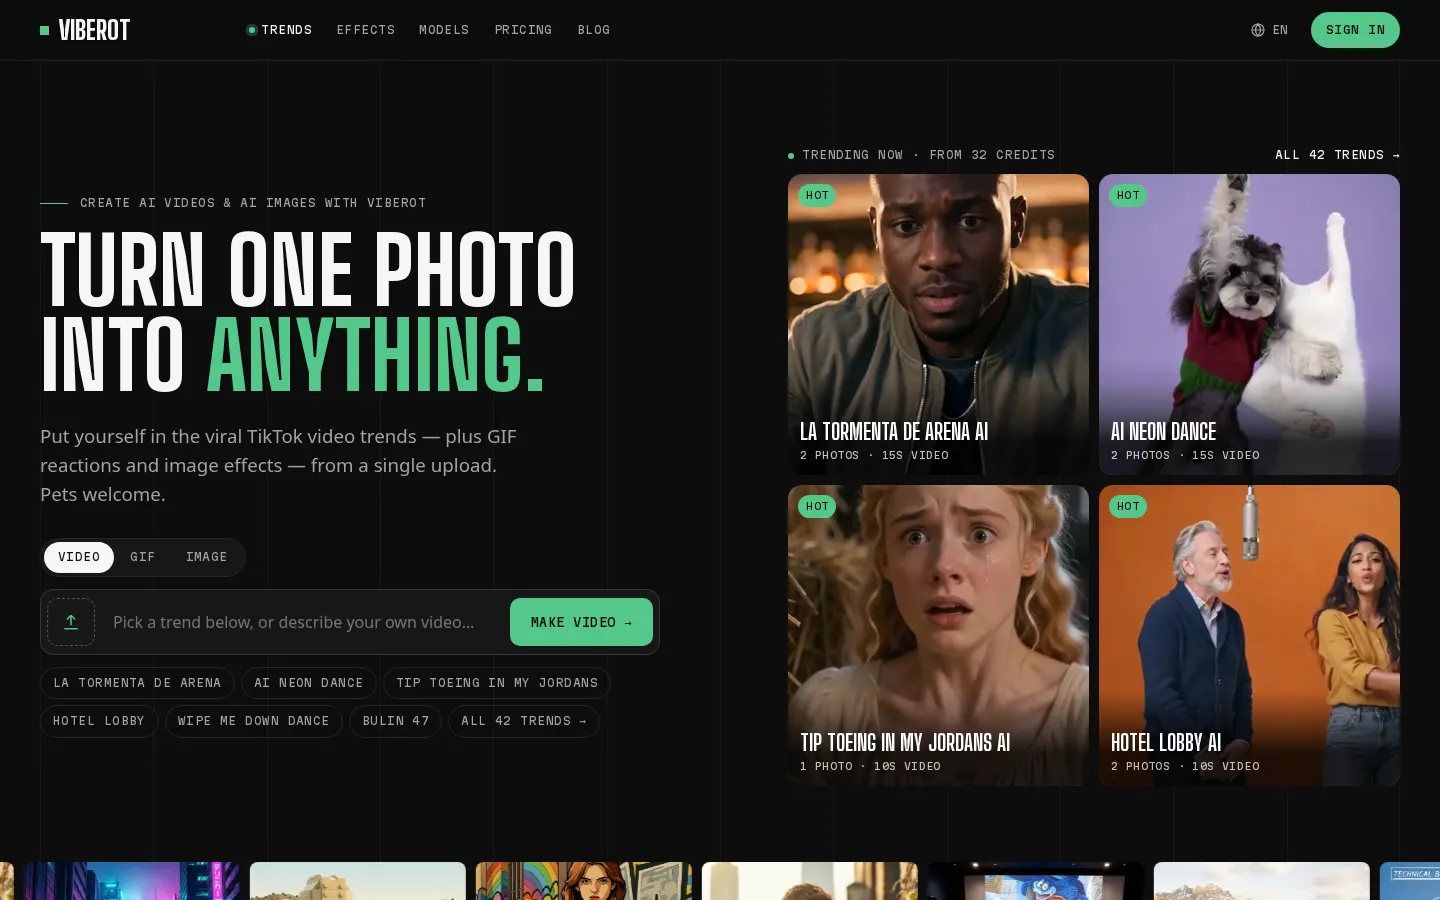Open the Hotel Lobby AI card
Image resolution: width=1440 pixels, height=900 pixels.
[1249, 635]
